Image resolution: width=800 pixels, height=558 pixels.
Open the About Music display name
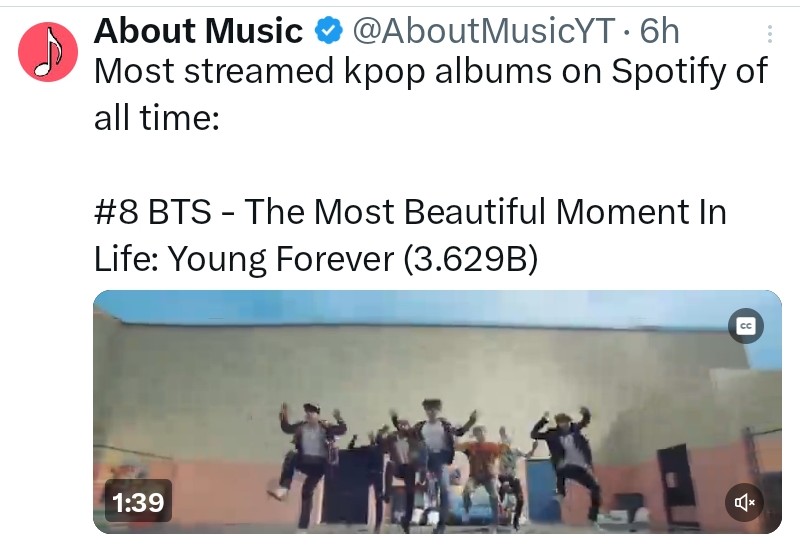[x=198, y=31]
